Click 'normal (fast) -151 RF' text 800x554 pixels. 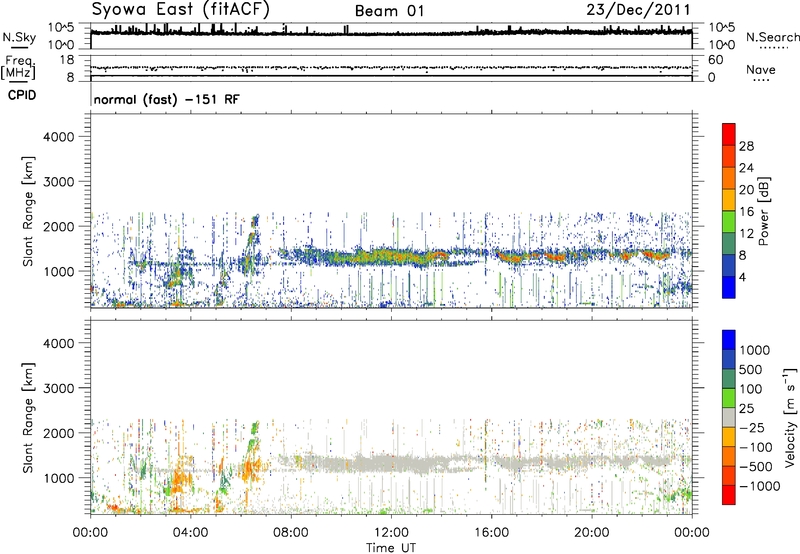166,99
